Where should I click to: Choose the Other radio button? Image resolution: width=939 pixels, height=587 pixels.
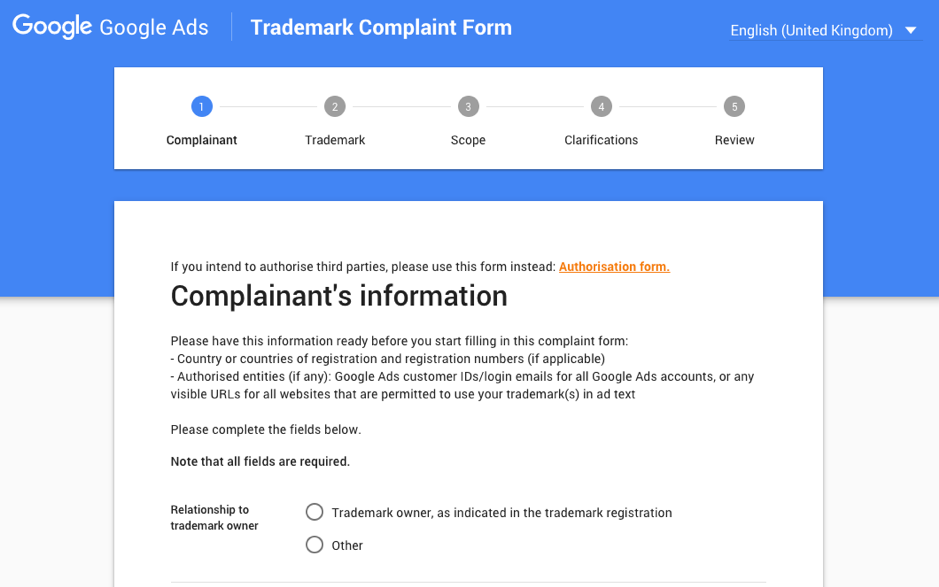click(x=315, y=545)
